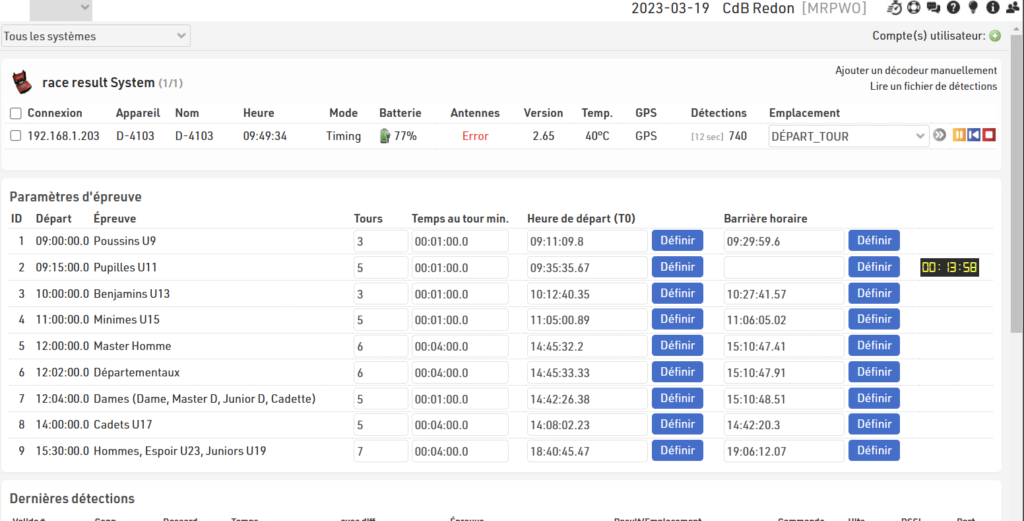Open the DÉPART_TOUR emplacement dropdown

tap(848, 136)
